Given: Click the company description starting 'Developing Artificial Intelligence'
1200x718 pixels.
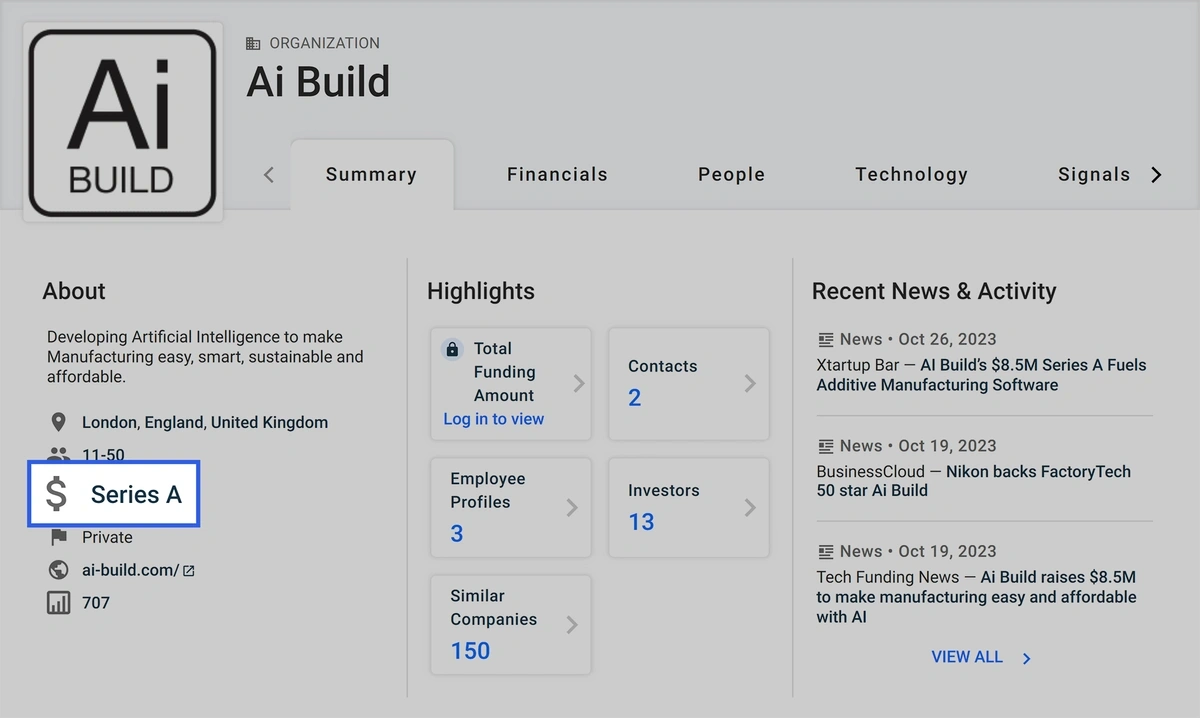Looking at the screenshot, I should (205, 357).
